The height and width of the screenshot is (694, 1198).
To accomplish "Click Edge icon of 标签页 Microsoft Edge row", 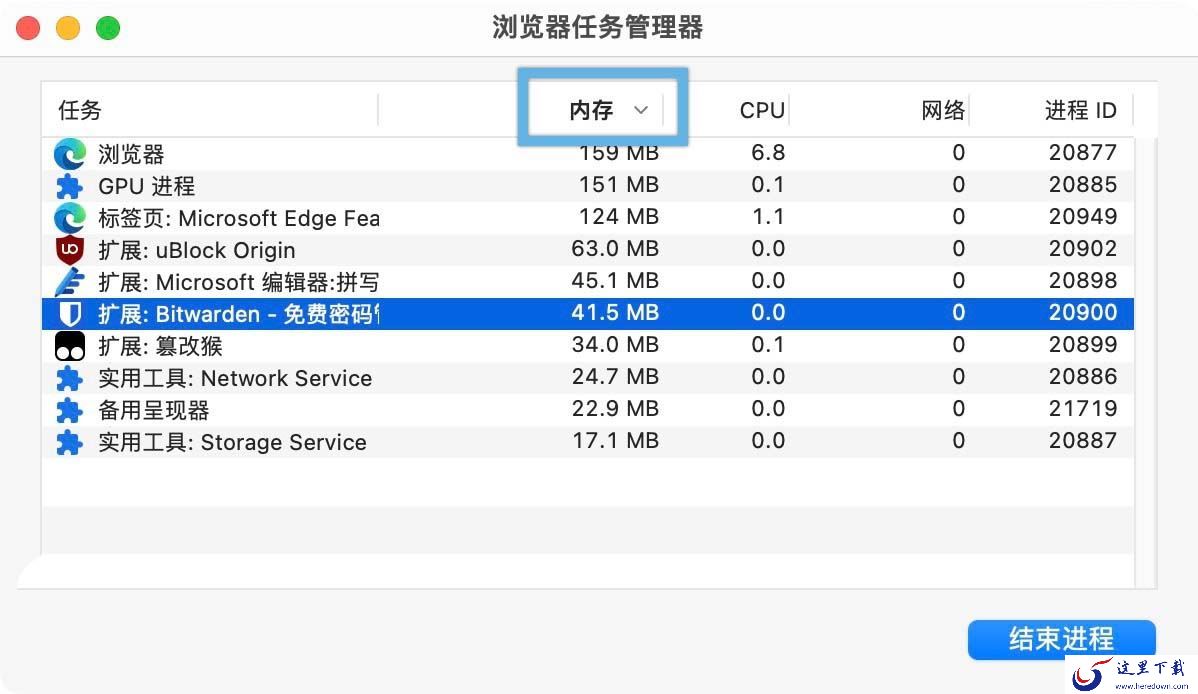I will click(x=70, y=219).
